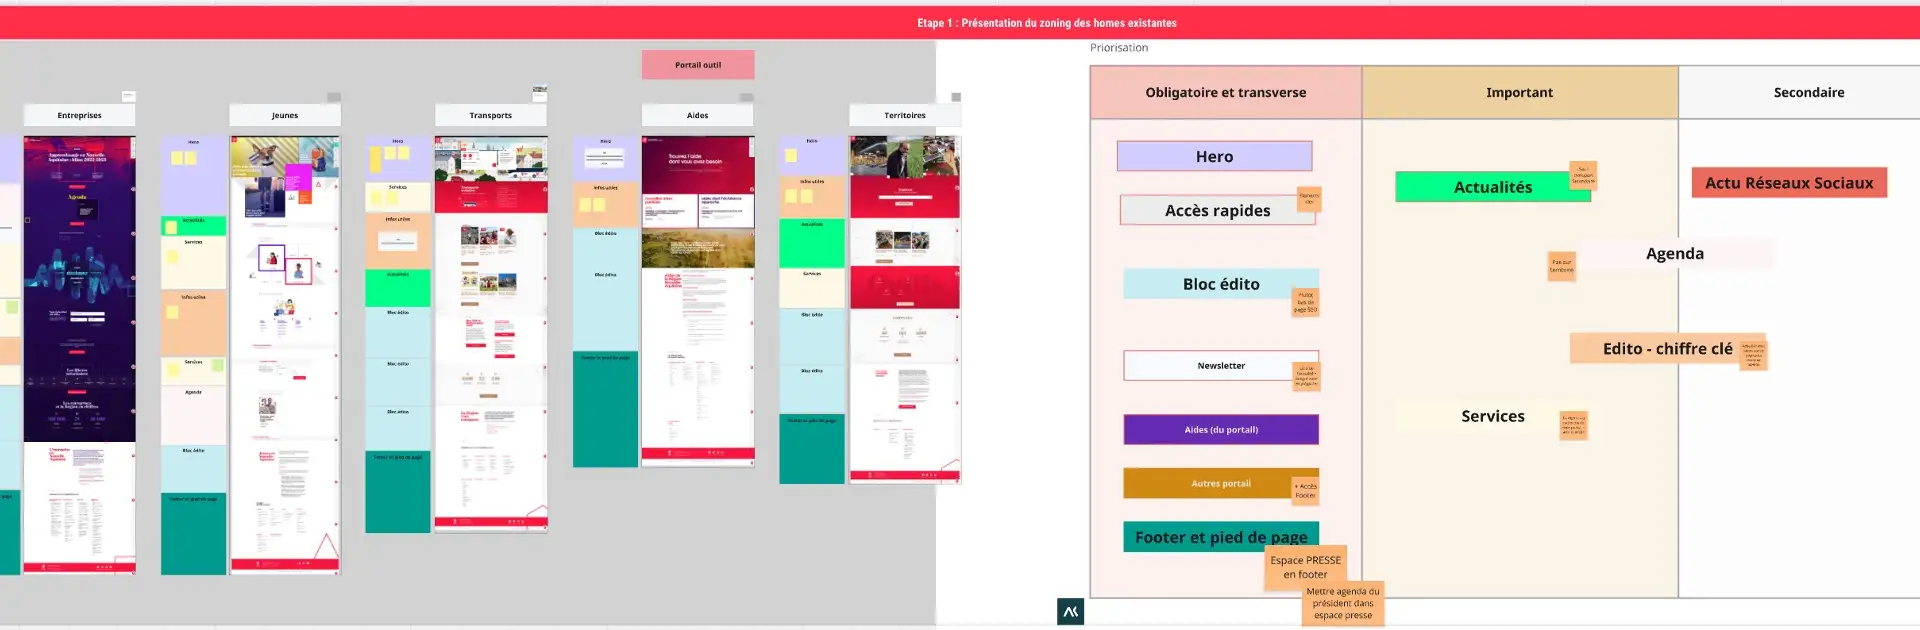Screen dimensions: 1920x630
Task: Select the green 'Actualités' card in the Important column
Action: pyautogui.click(x=1493, y=187)
